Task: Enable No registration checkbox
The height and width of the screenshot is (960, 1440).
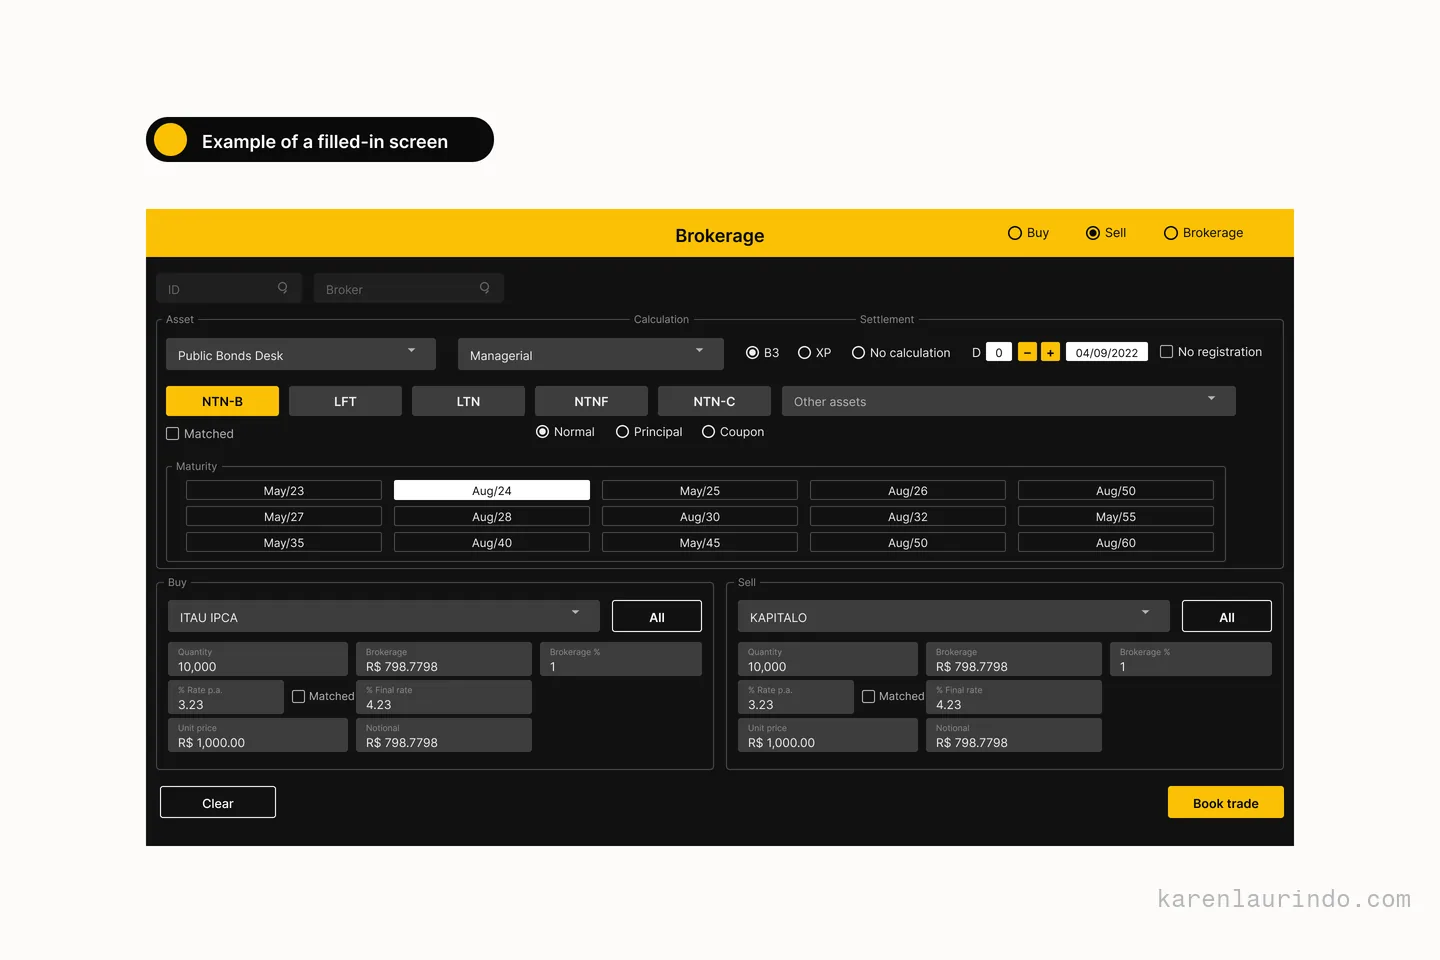Action: 1167,352
